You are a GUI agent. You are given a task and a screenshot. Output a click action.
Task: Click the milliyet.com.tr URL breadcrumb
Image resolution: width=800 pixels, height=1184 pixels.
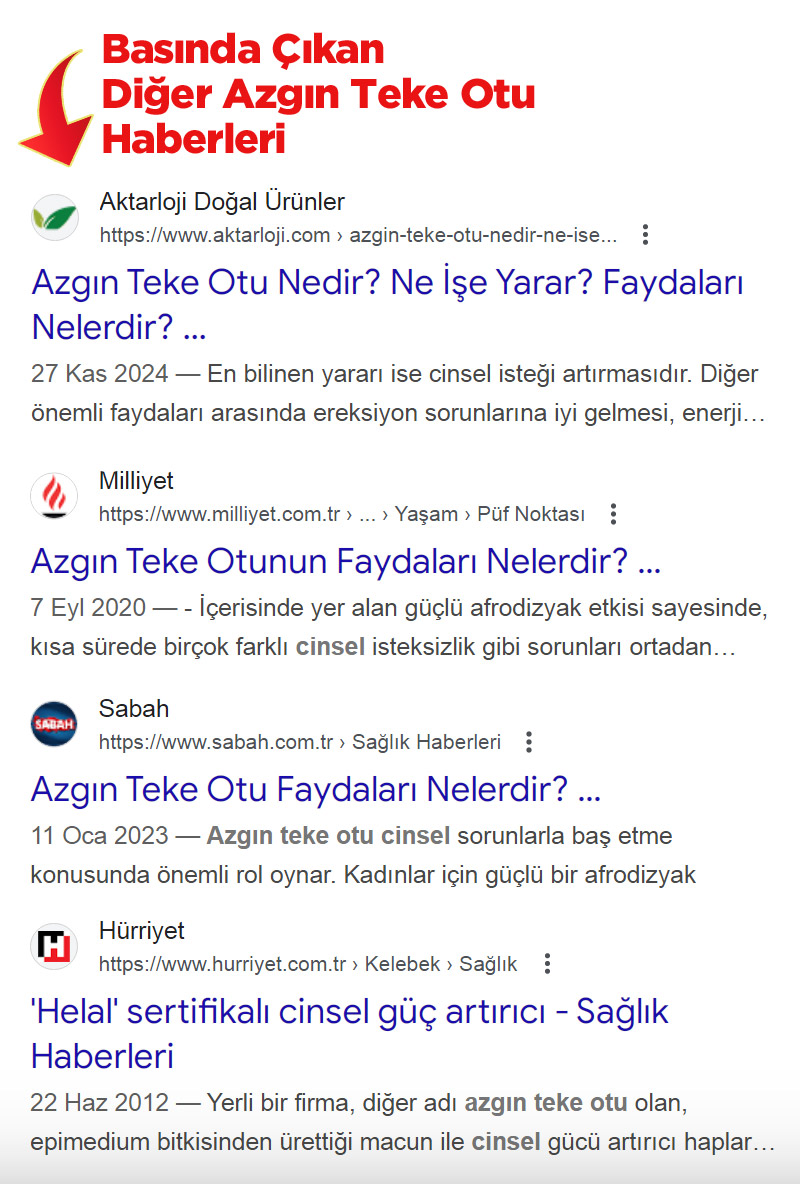click(341, 515)
